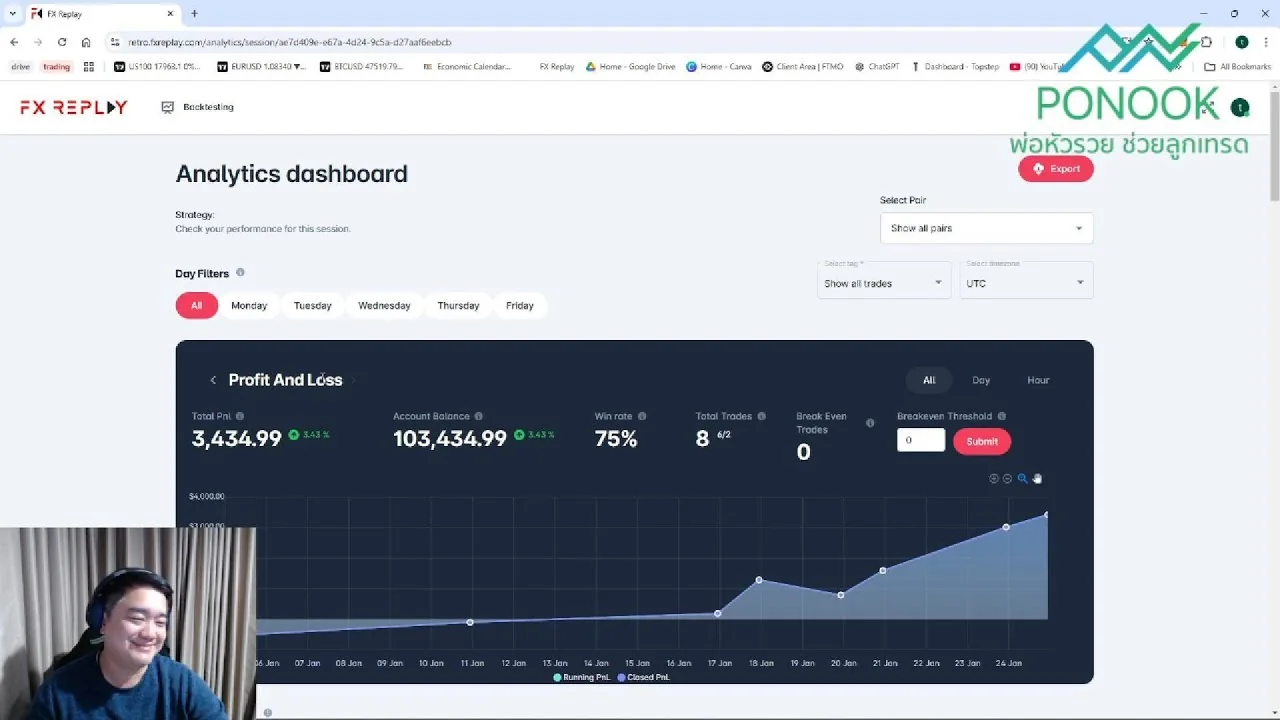Go to previous chart with left chevron
1280x720 pixels.
pyautogui.click(x=213, y=380)
